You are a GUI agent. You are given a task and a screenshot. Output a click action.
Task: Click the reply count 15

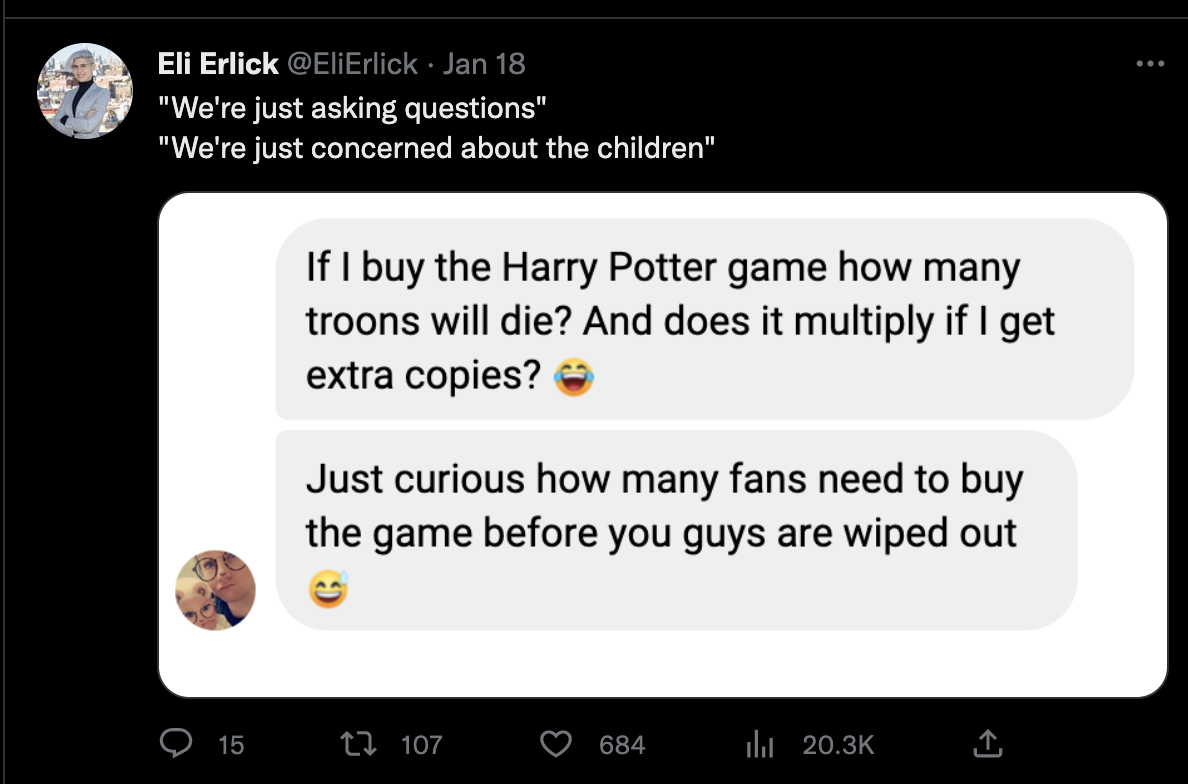pyautogui.click(x=231, y=745)
